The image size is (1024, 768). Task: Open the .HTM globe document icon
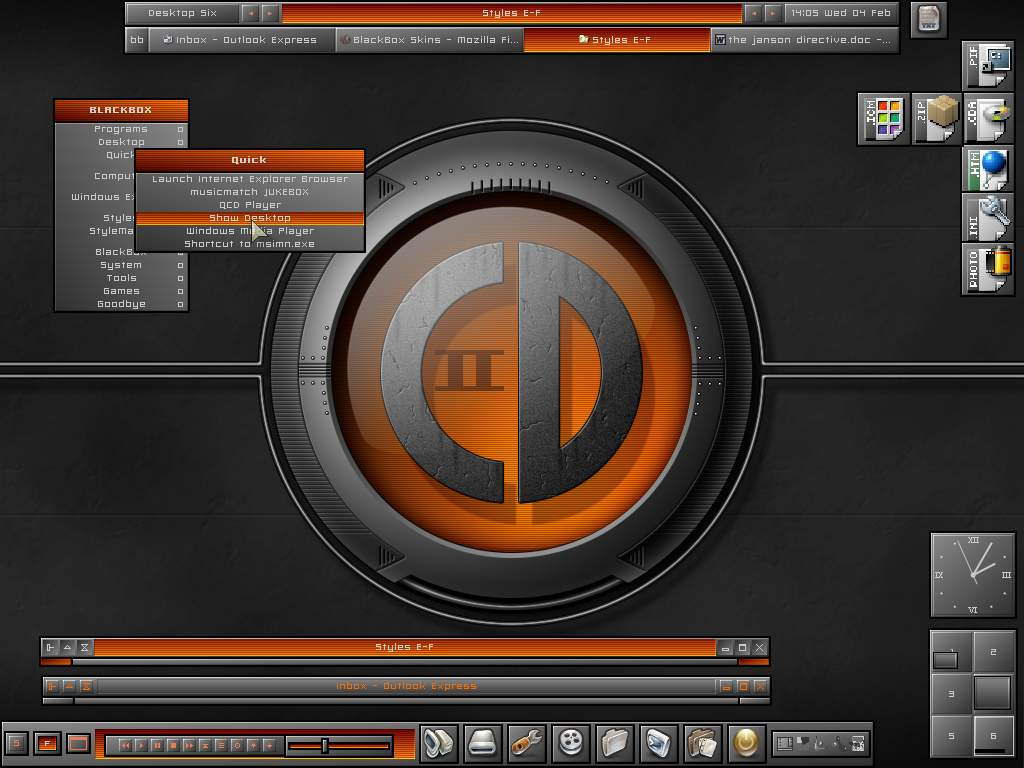tap(988, 169)
